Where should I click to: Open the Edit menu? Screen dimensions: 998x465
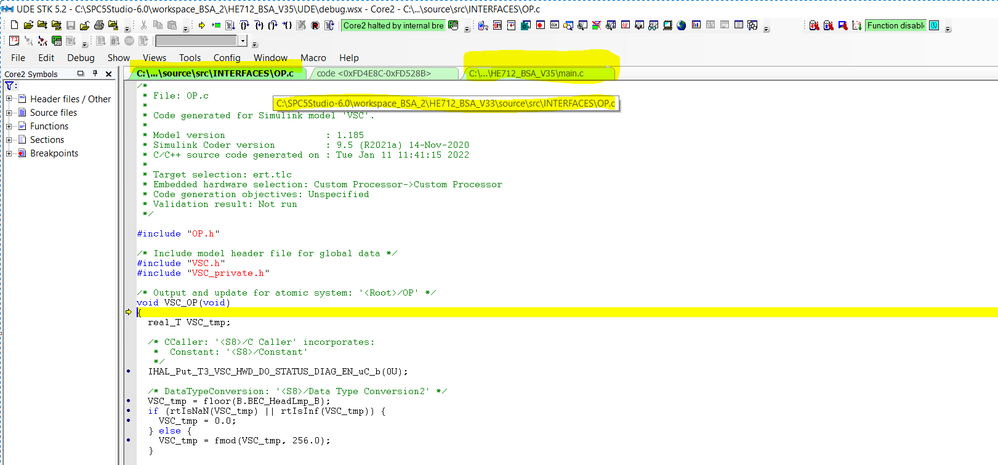pos(46,57)
